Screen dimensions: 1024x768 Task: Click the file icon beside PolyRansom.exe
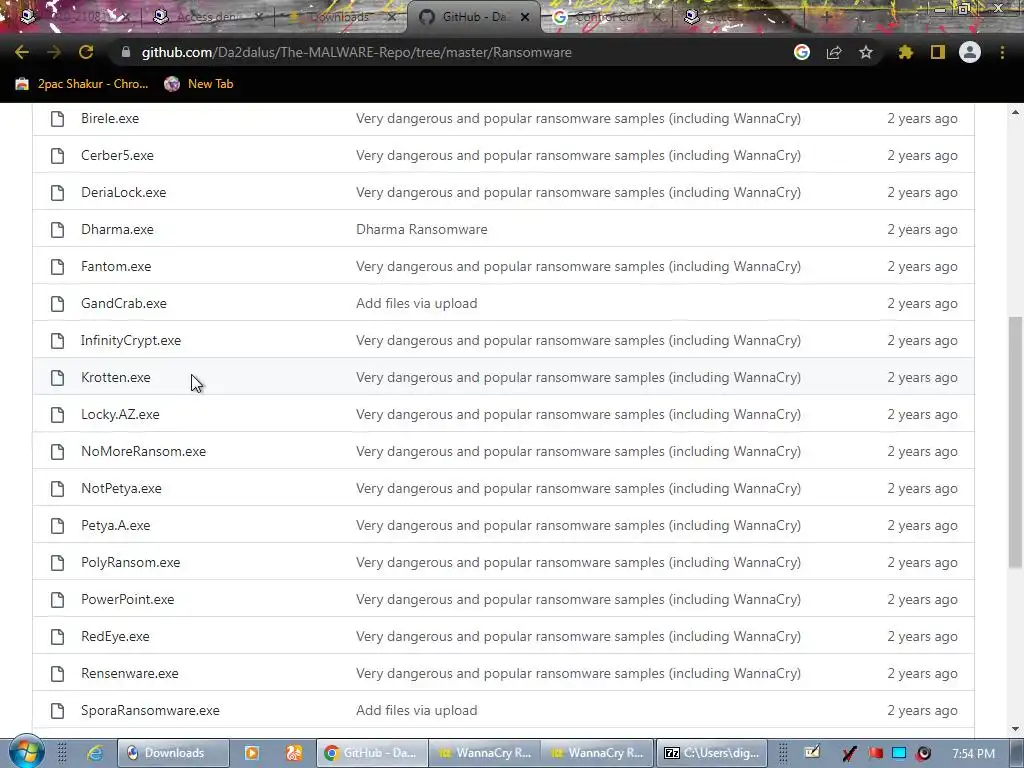(x=57, y=562)
